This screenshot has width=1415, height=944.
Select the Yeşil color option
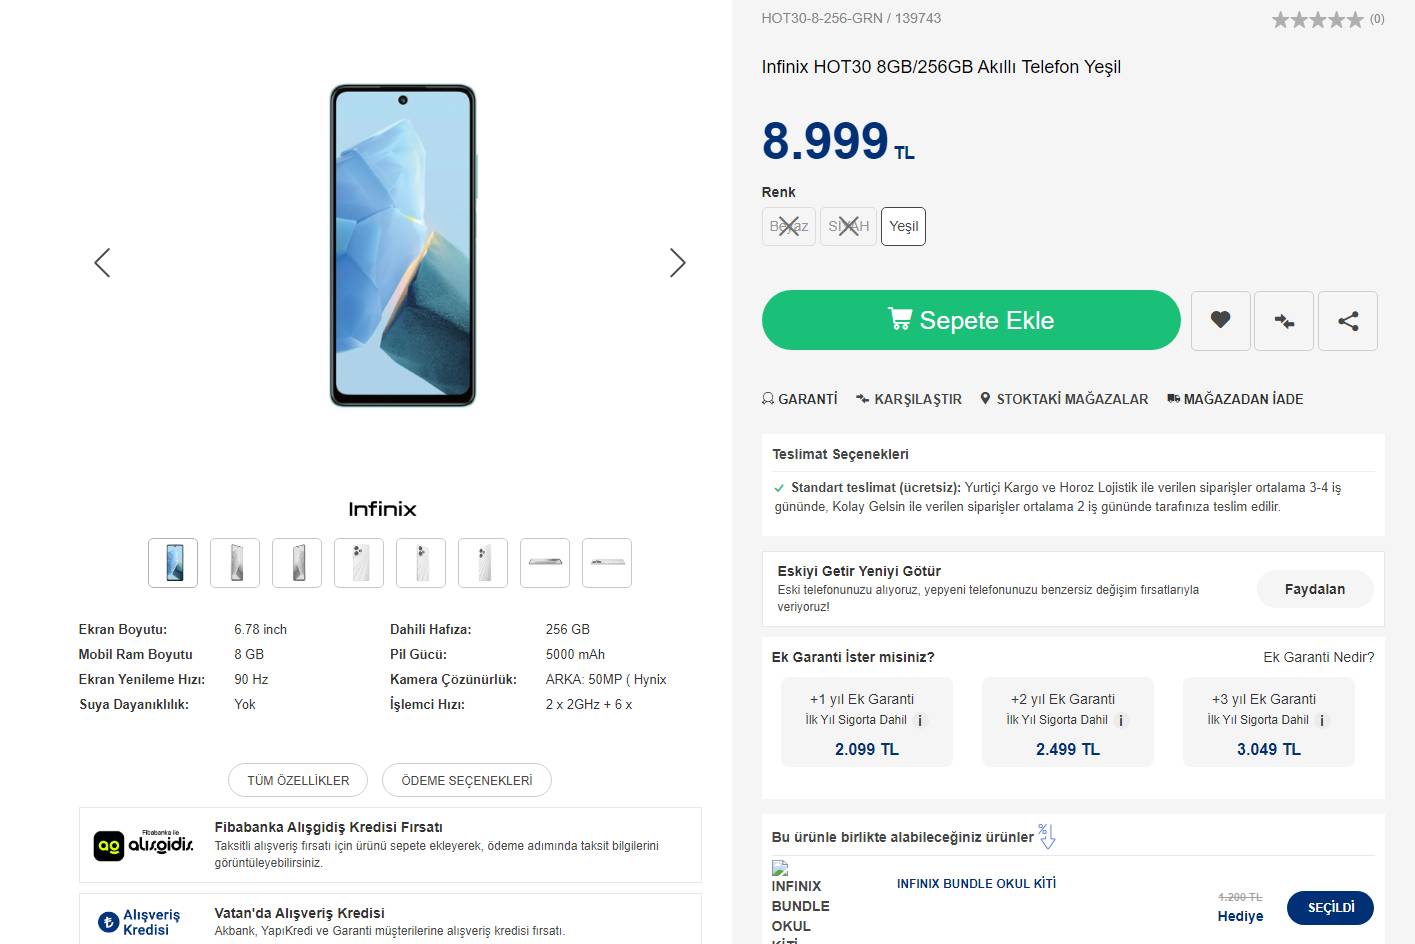click(x=903, y=226)
